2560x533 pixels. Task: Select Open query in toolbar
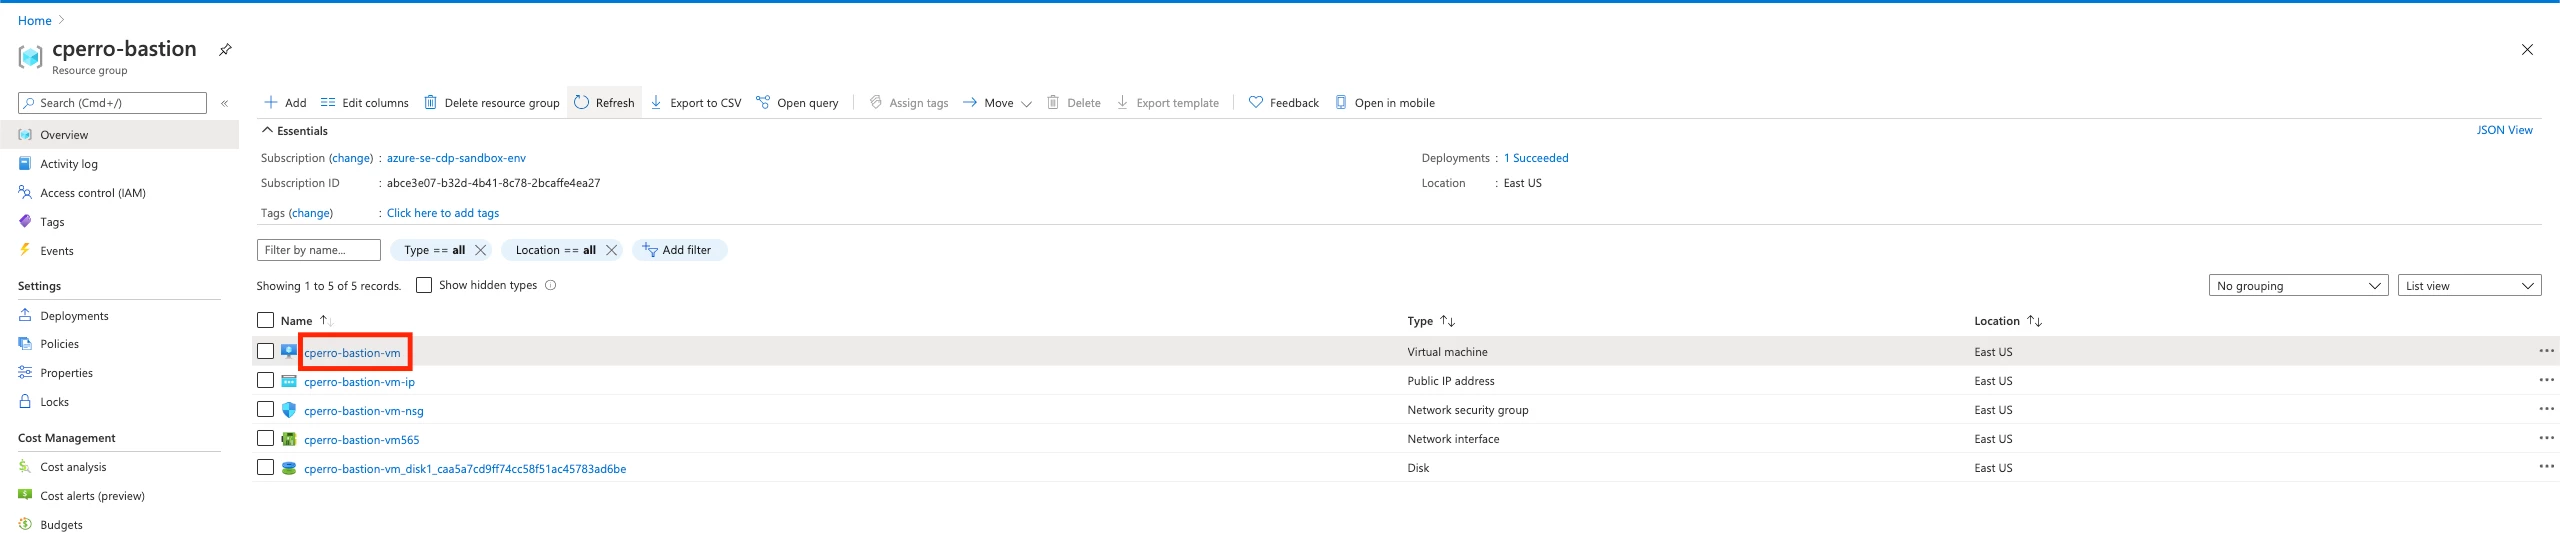coord(797,103)
